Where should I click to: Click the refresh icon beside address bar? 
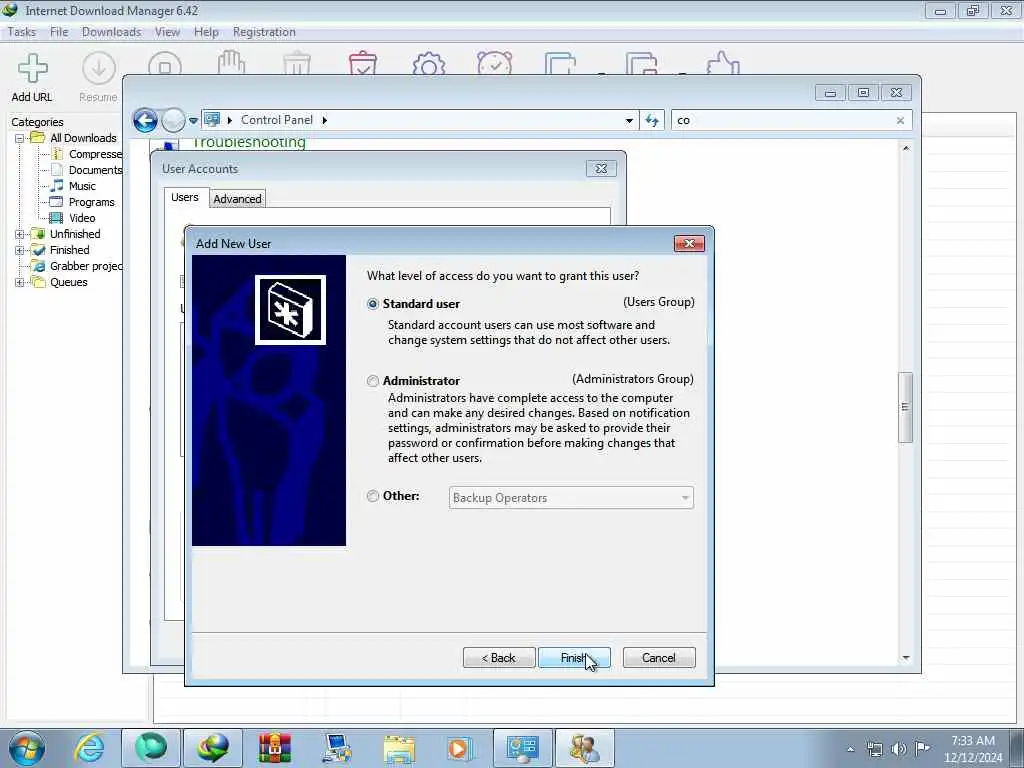coord(652,120)
